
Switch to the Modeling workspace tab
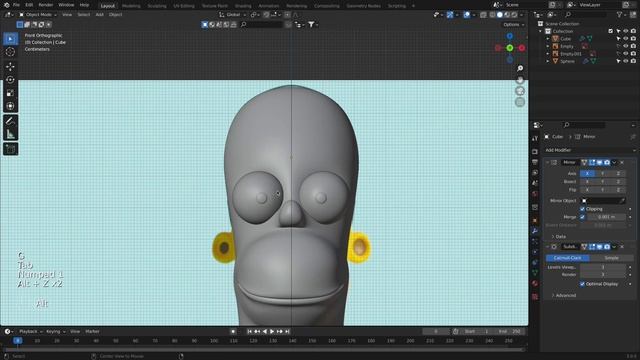pos(131,6)
